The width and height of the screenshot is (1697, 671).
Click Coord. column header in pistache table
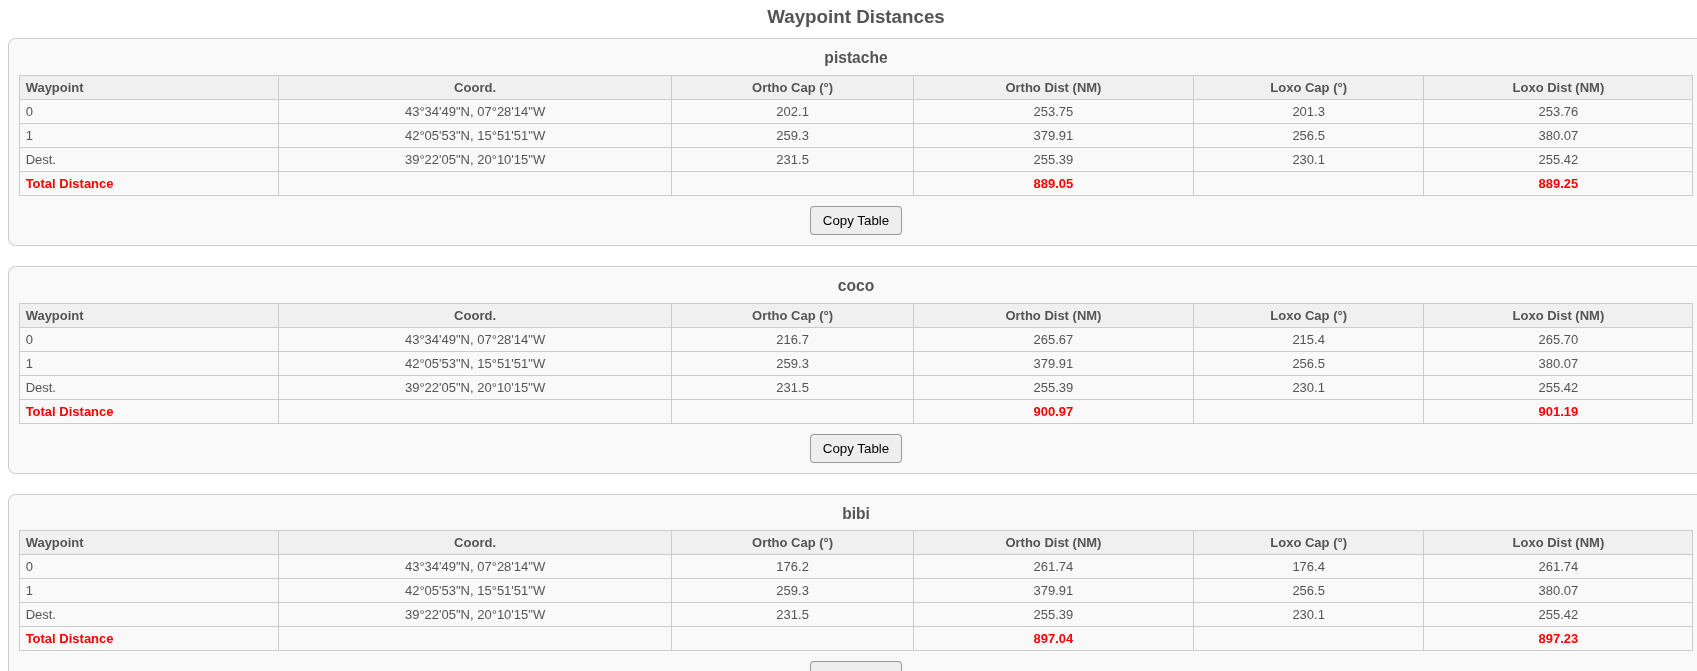tap(475, 88)
